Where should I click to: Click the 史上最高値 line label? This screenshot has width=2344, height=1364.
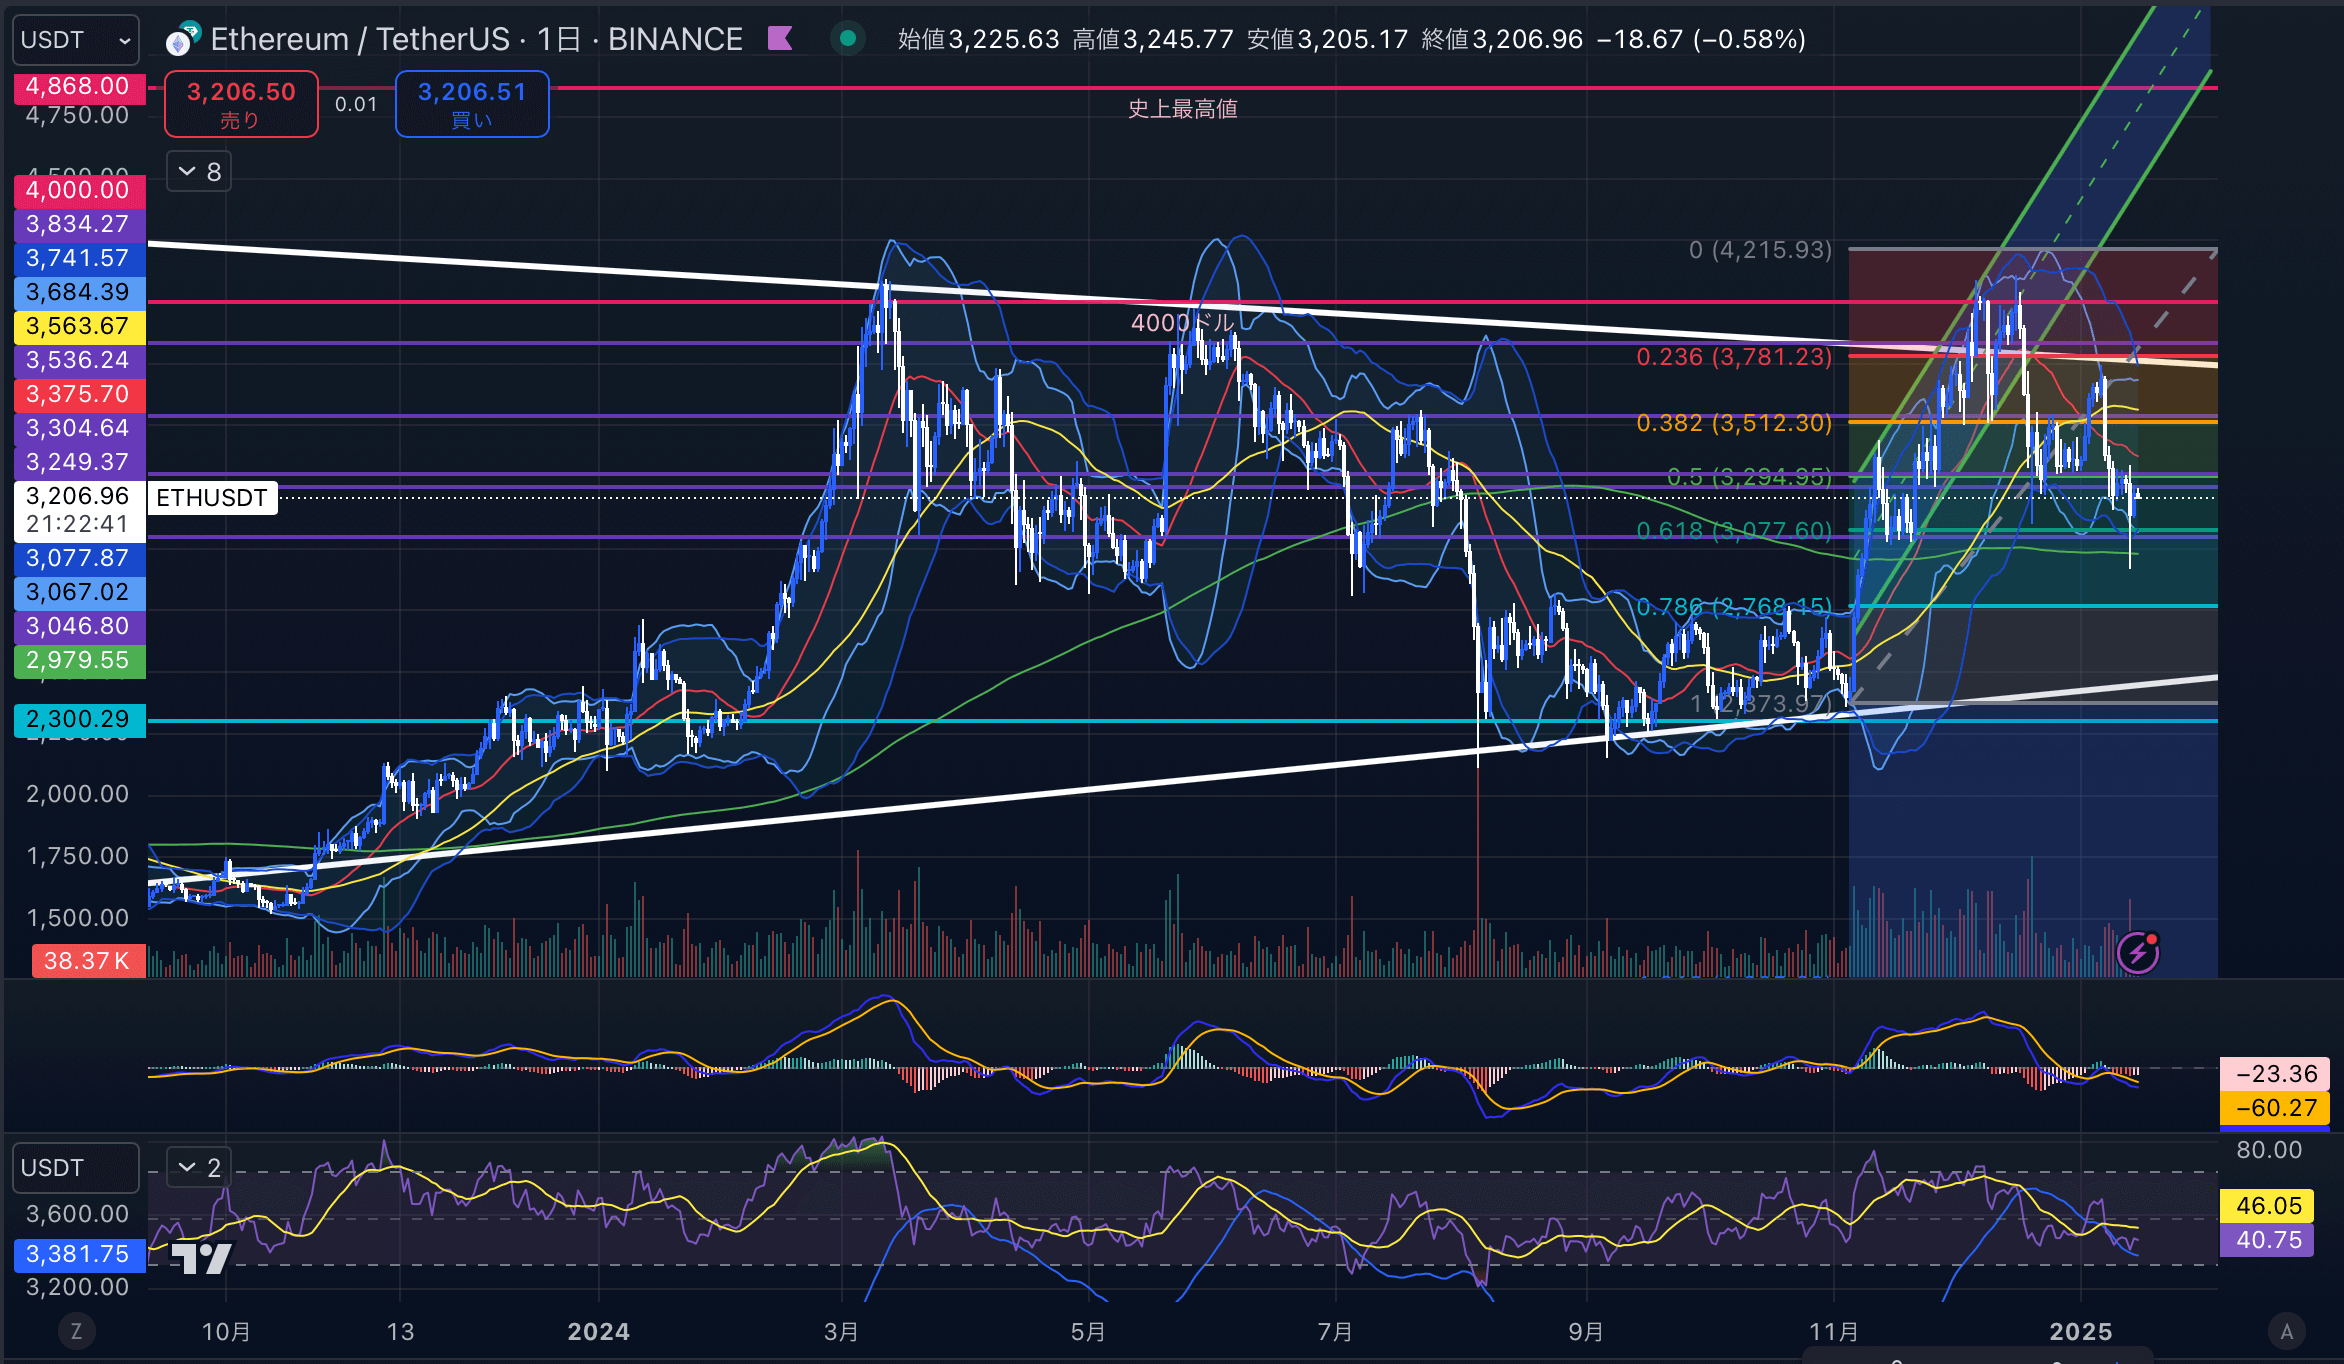pos(1183,108)
